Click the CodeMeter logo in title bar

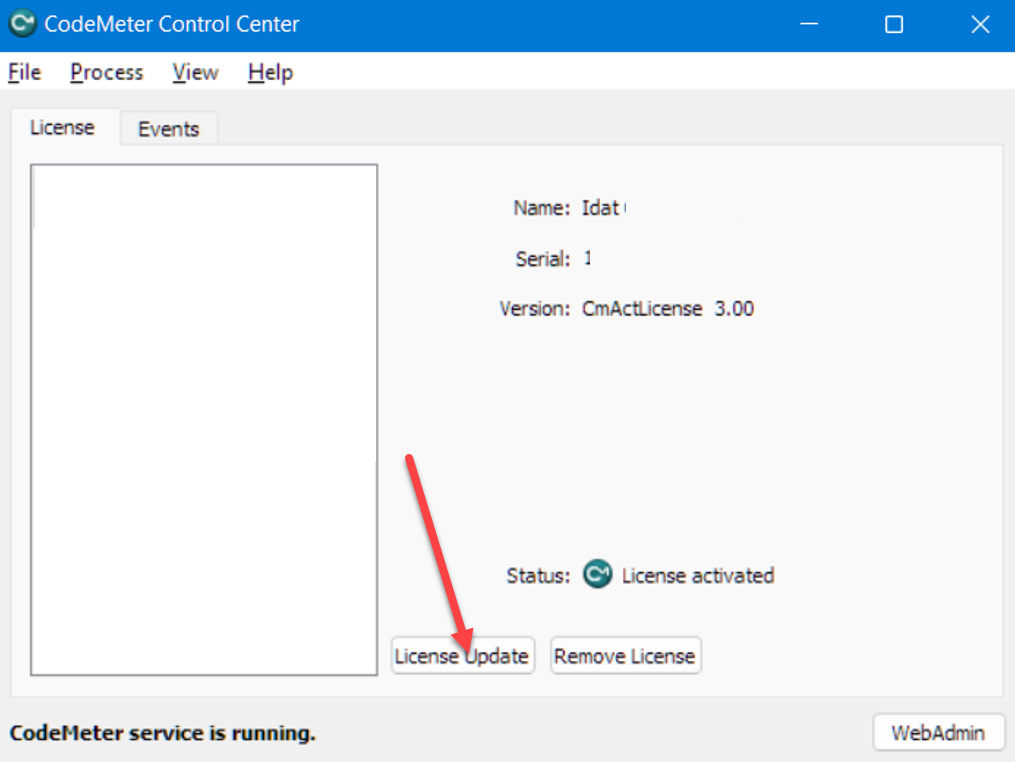tap(23, 24)
